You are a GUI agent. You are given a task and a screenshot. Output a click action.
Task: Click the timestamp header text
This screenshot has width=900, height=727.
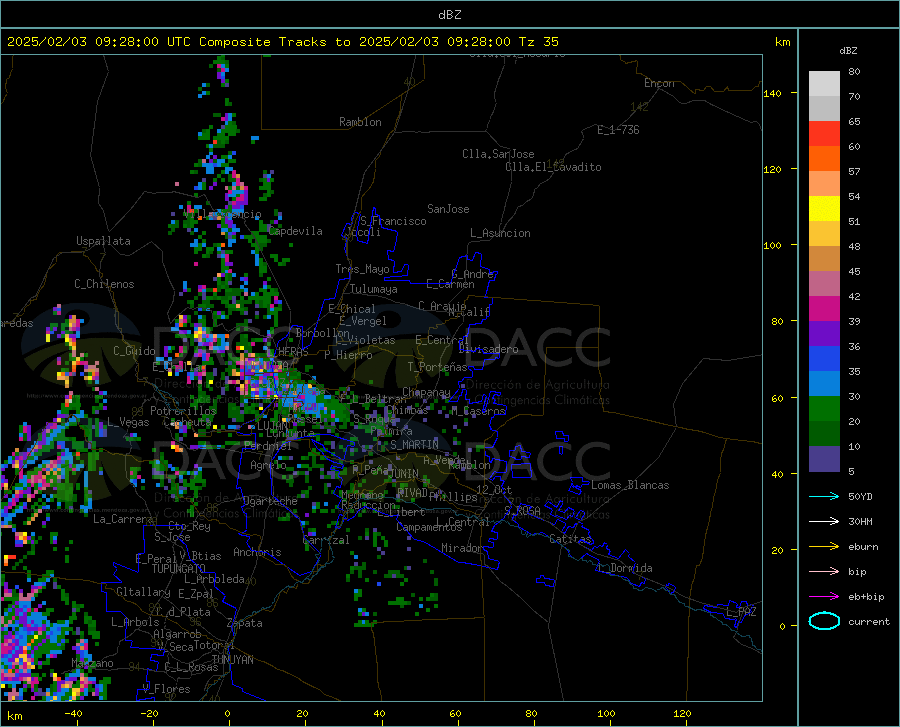pos(282,42)
